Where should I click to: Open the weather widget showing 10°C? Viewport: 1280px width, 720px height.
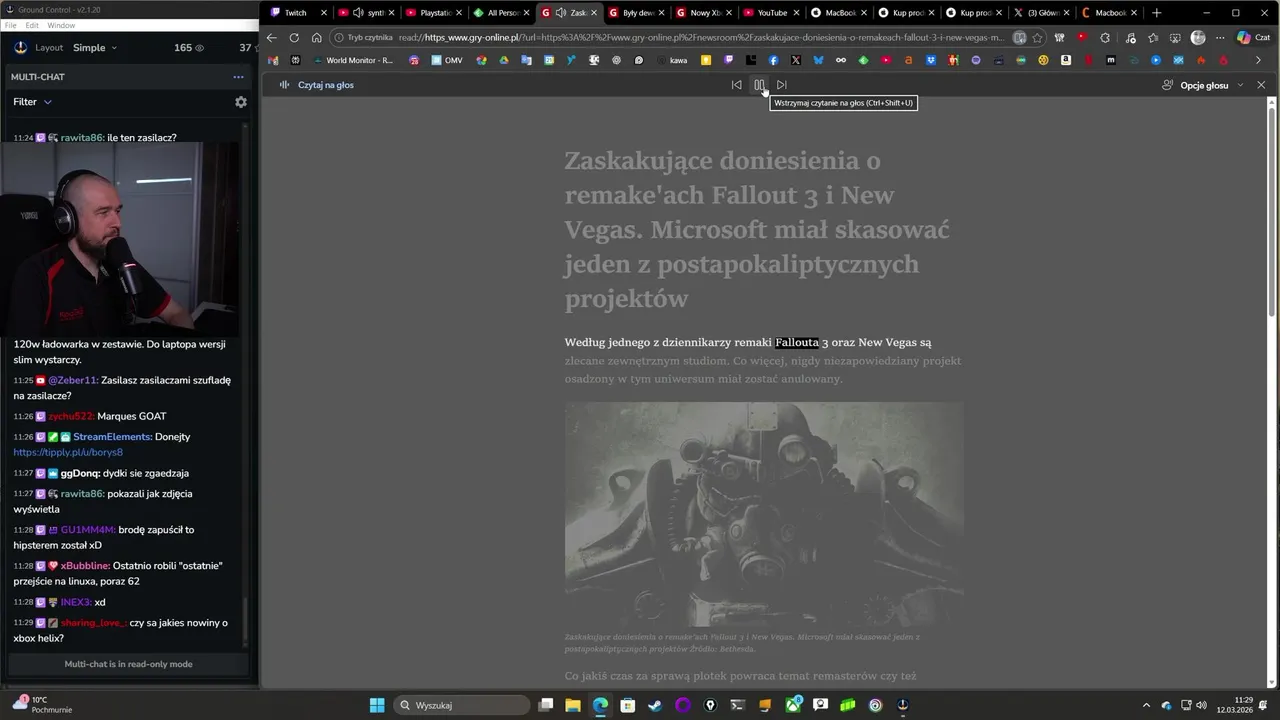pos(42,705)
